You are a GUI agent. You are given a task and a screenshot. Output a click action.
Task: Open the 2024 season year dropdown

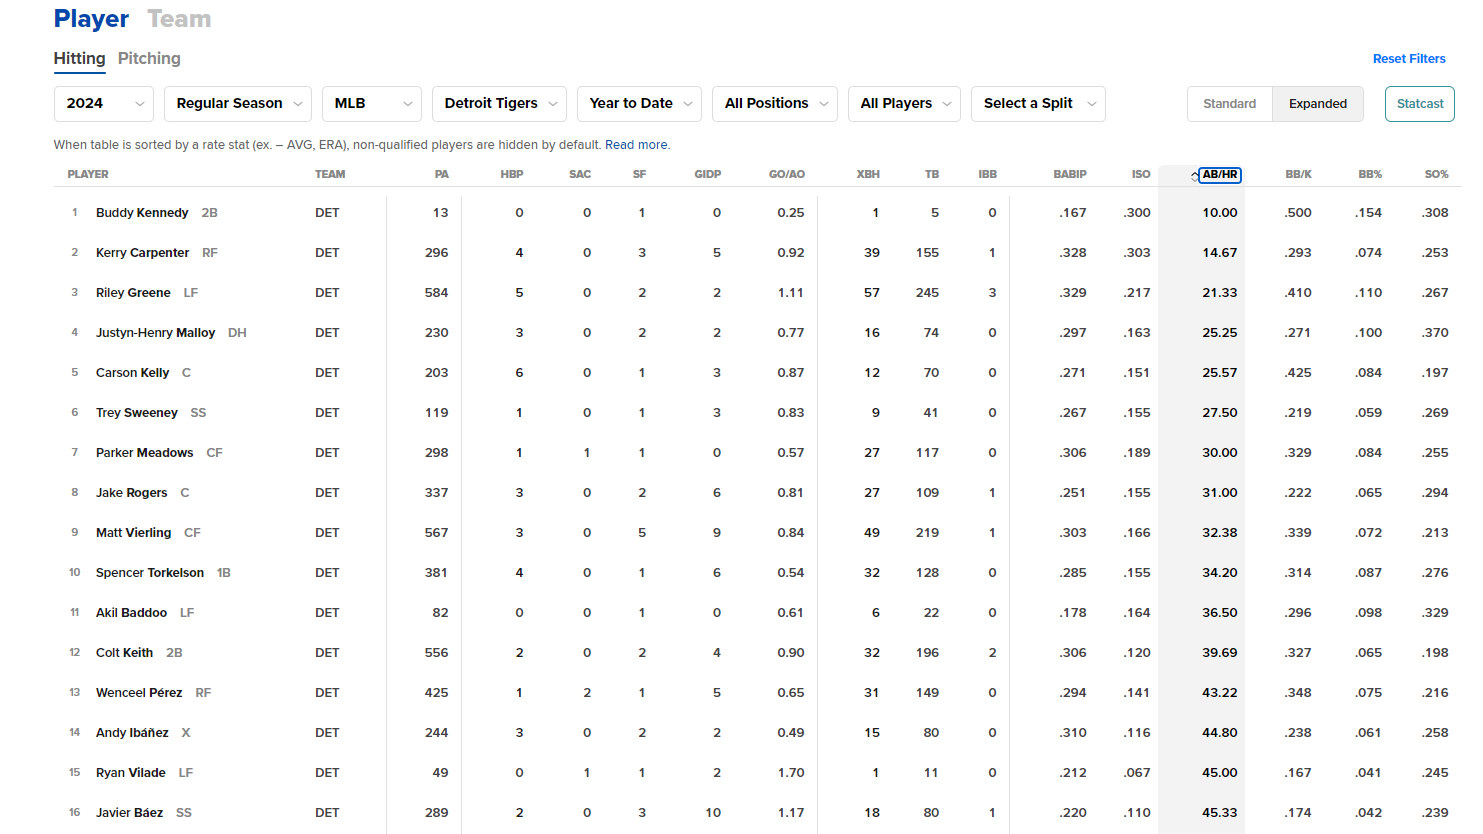pos(103,104)
